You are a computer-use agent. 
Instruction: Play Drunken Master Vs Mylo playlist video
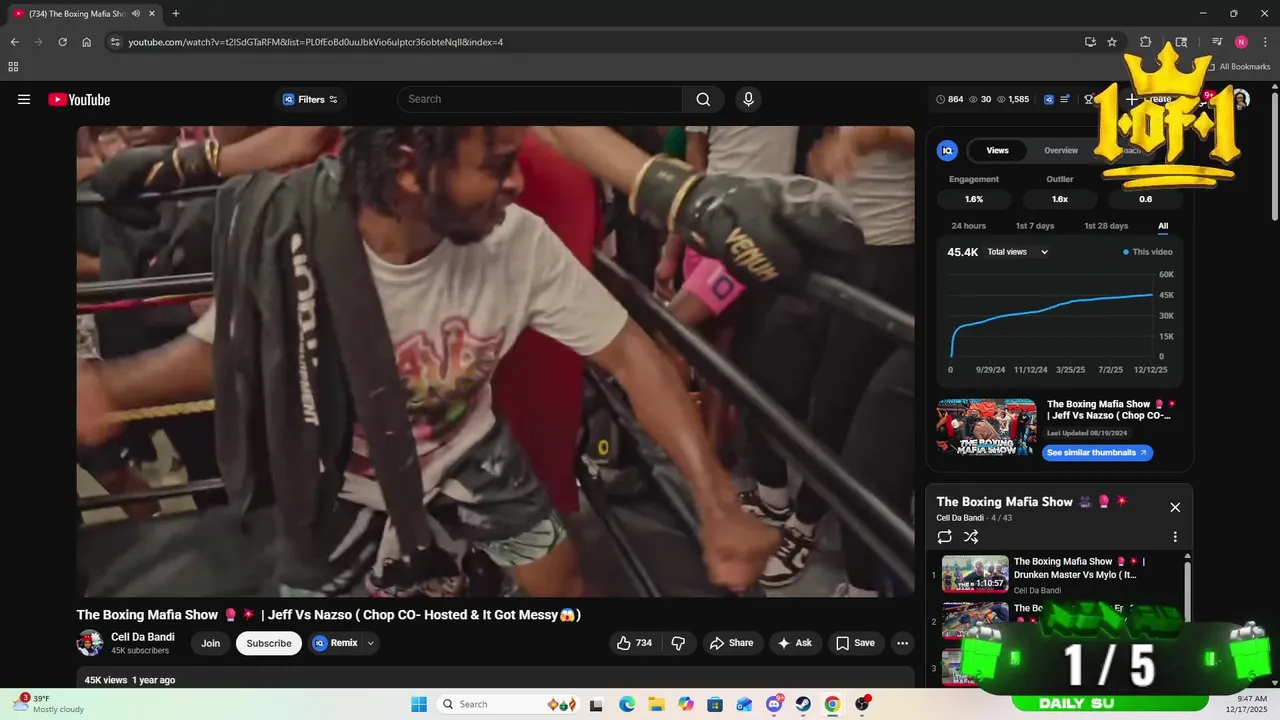pyautogui.click(x=1060, y=574)
